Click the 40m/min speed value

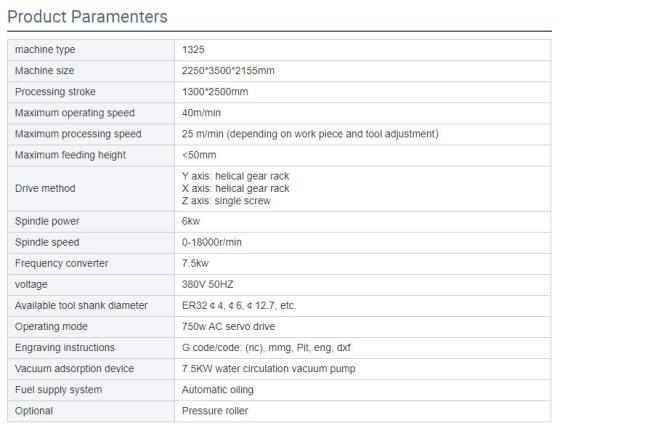201,113
